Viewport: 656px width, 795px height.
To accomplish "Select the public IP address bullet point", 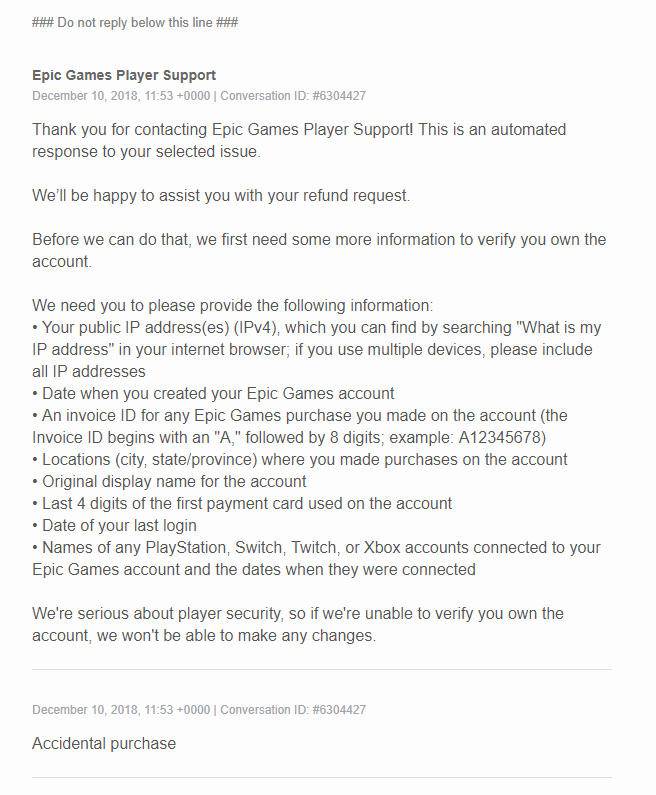I will point(316,349).
